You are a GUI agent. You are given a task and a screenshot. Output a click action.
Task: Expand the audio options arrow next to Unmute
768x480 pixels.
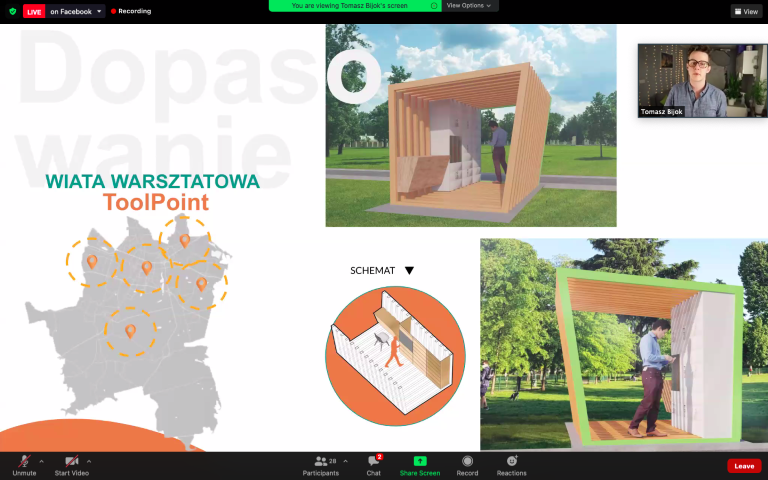[42, 461]
